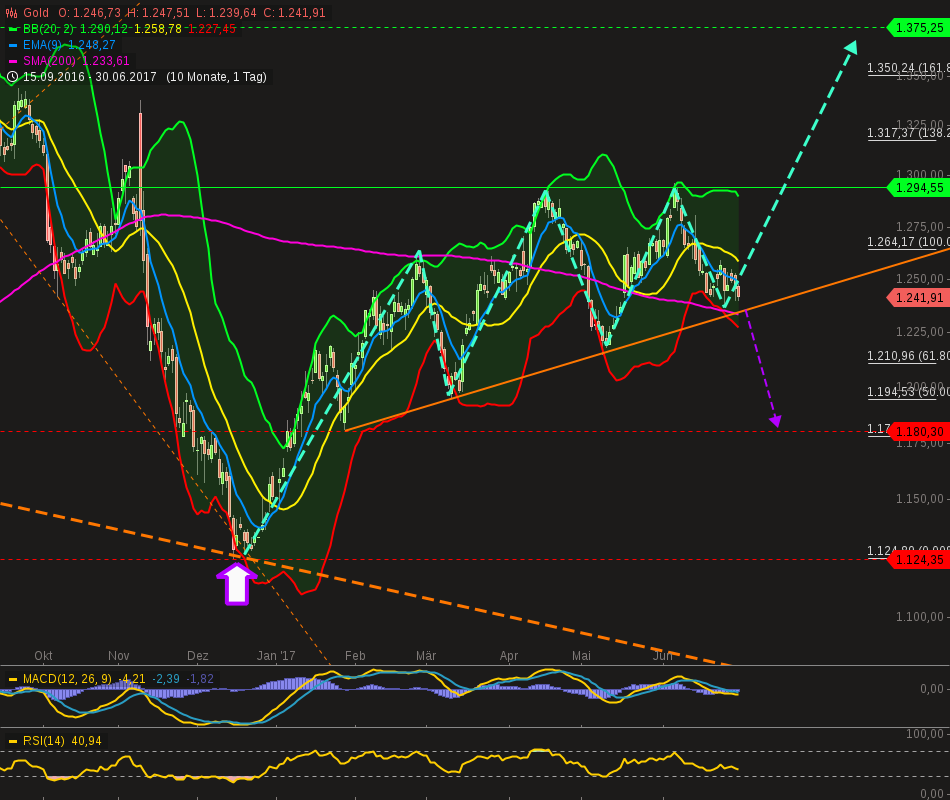Screen dimensions: 950x800
Task: Click the magenta SMA(200) legend marker
Action: point(13,61)
